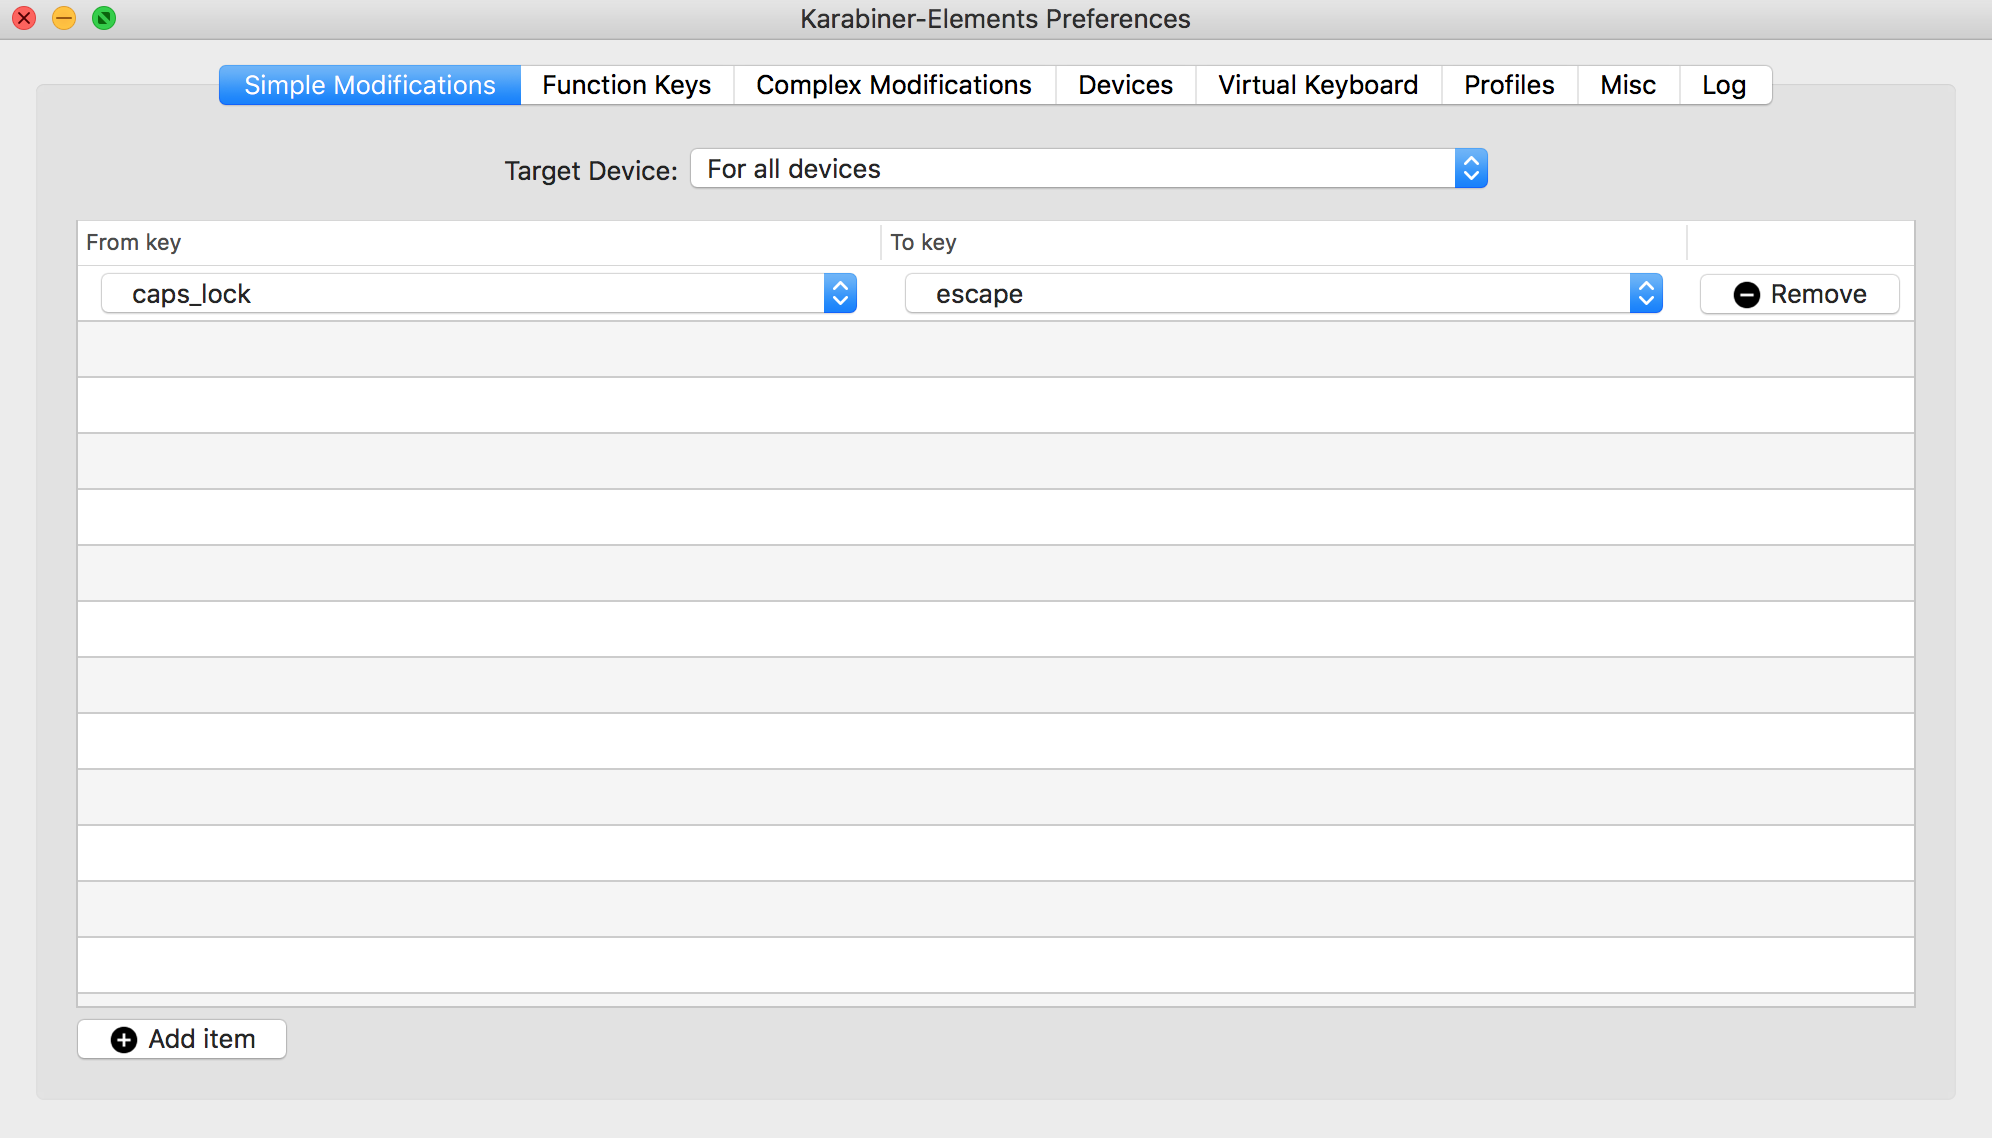This screenshot has width=1992, height=1138.
Task: Open the Complex Modifications tab
Action: coord(894,85)
